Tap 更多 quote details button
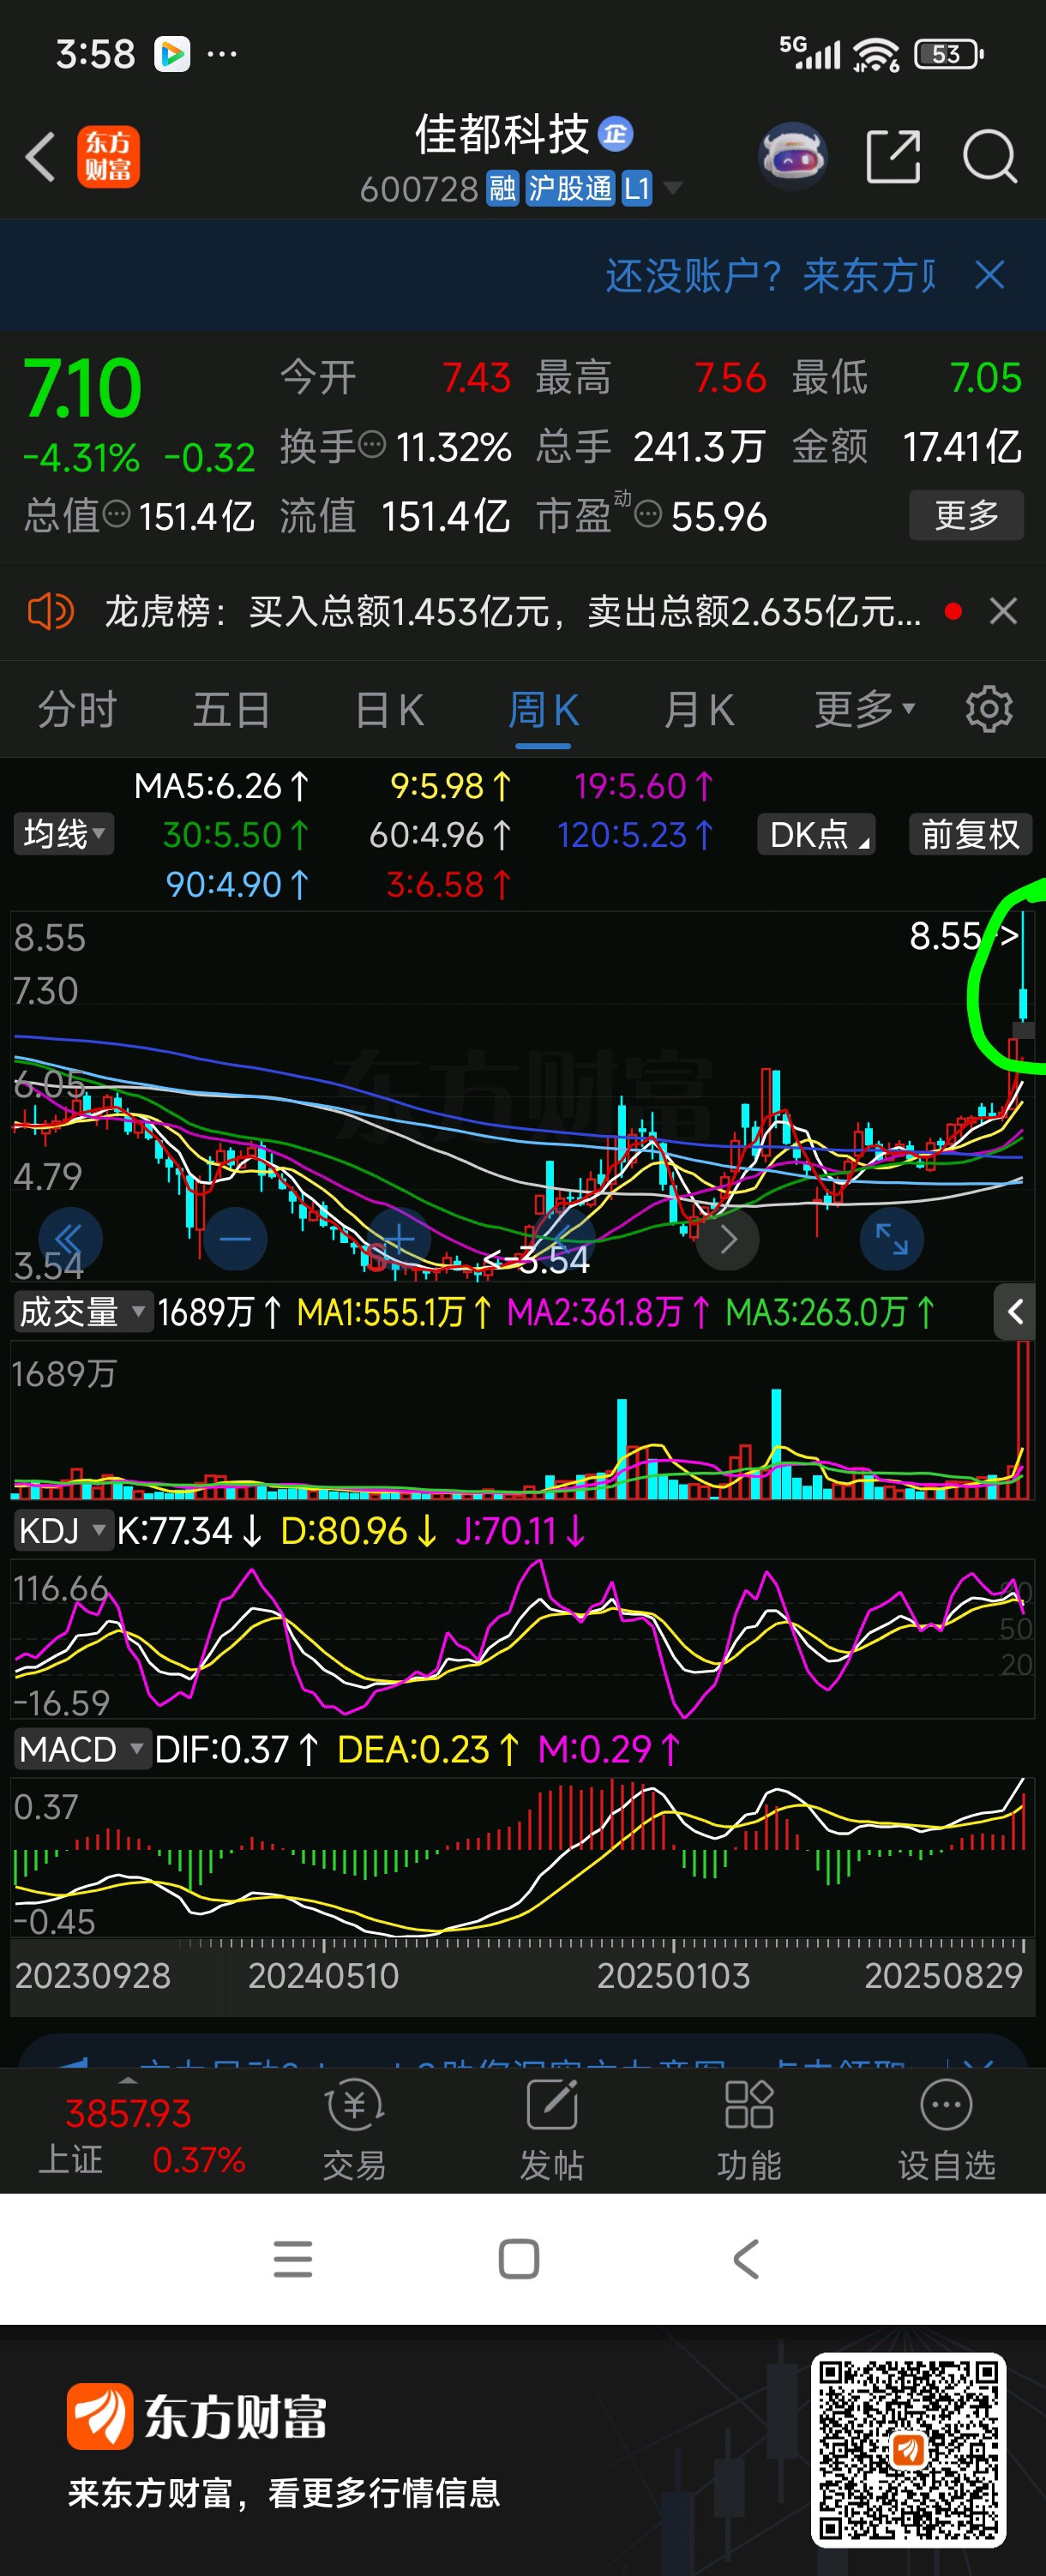Screen dimensions: 1046x2576 (x=966, y=515)
